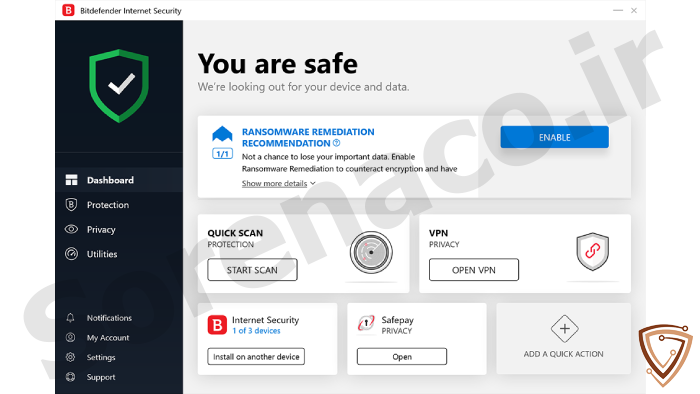Image resolution: width=700 pixels, height=394 pixels.
Task: Click the Safepay icon
Action: point(366,323)
